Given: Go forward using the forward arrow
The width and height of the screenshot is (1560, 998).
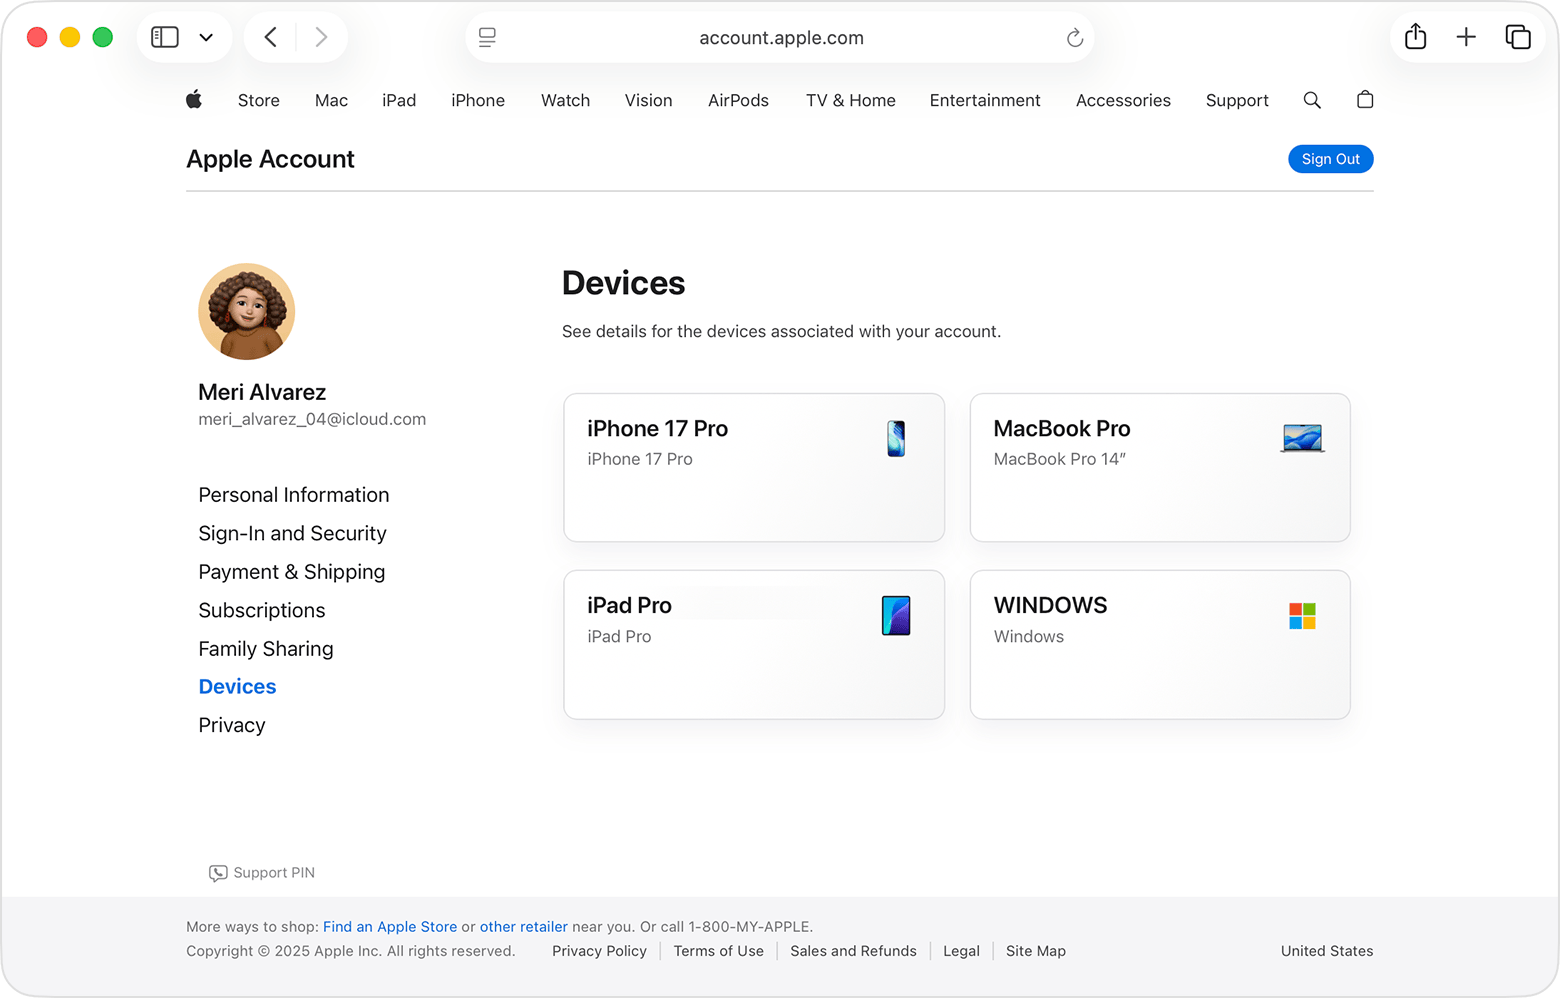Looking at the screenshot, I should click(x=321, y=37).
